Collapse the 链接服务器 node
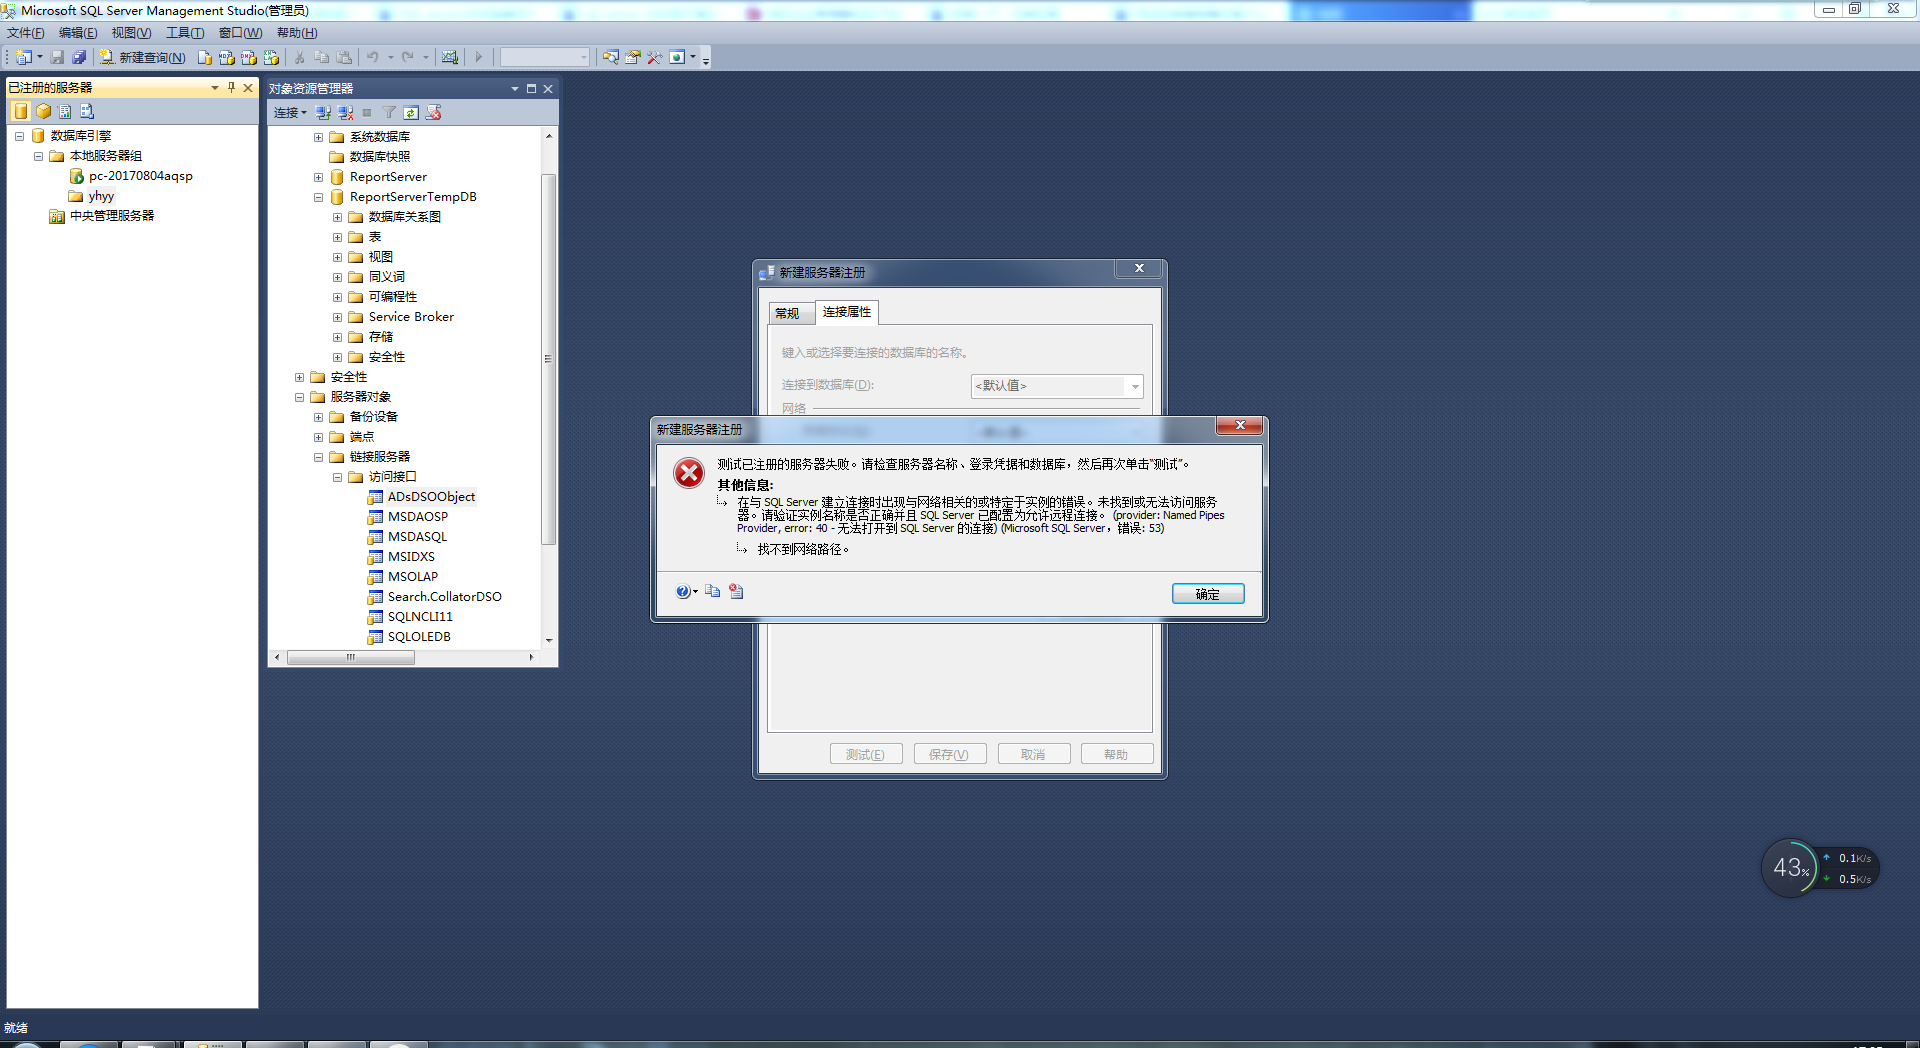 click(x=318, y=457)
